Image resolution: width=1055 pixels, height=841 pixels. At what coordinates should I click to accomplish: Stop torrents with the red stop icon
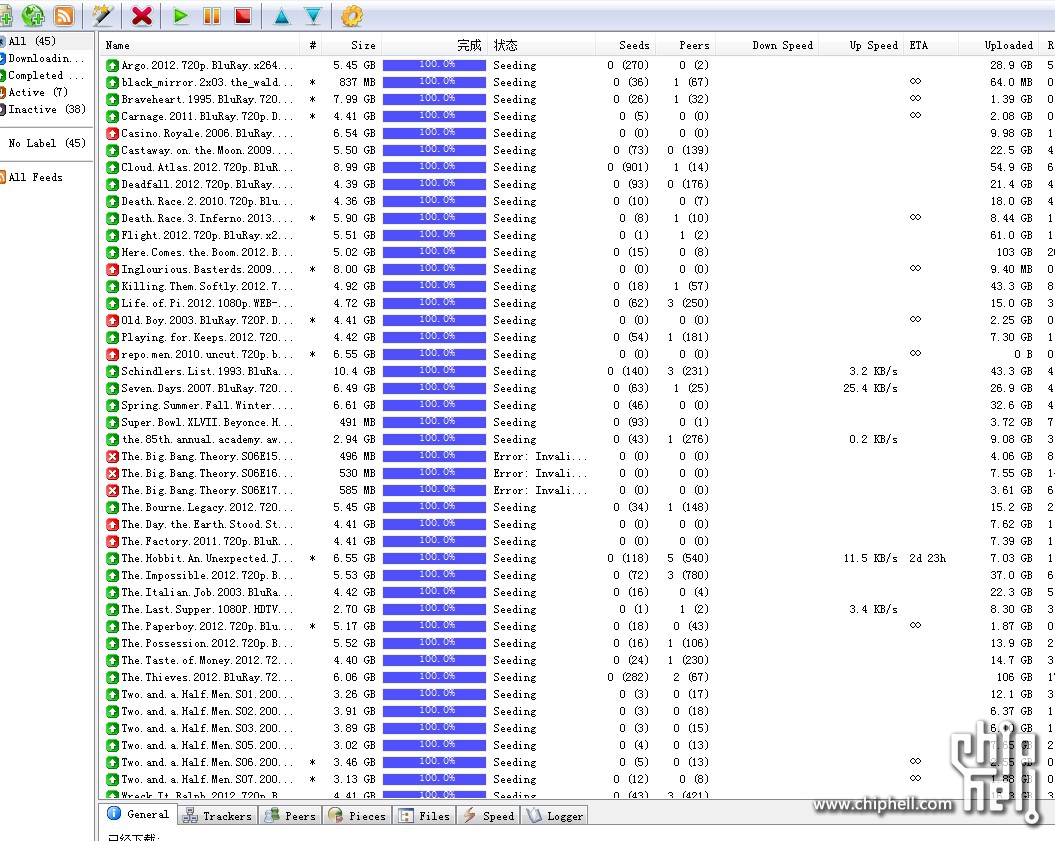coord(243,15)
